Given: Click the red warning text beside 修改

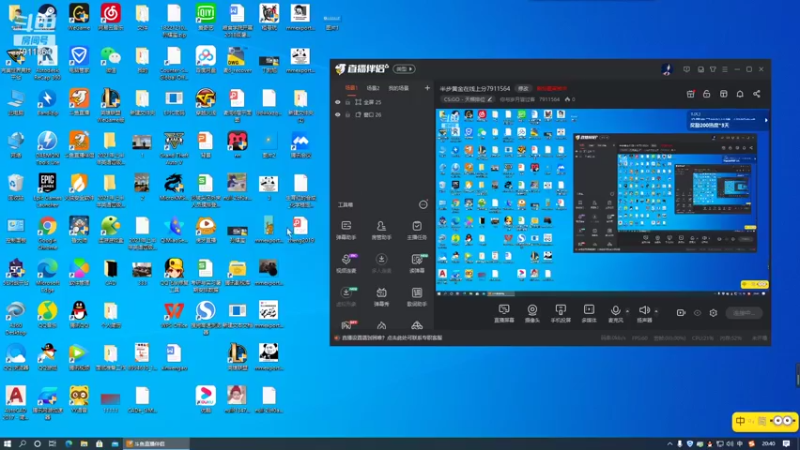Looking at the screenshot, I should point(552,88).
